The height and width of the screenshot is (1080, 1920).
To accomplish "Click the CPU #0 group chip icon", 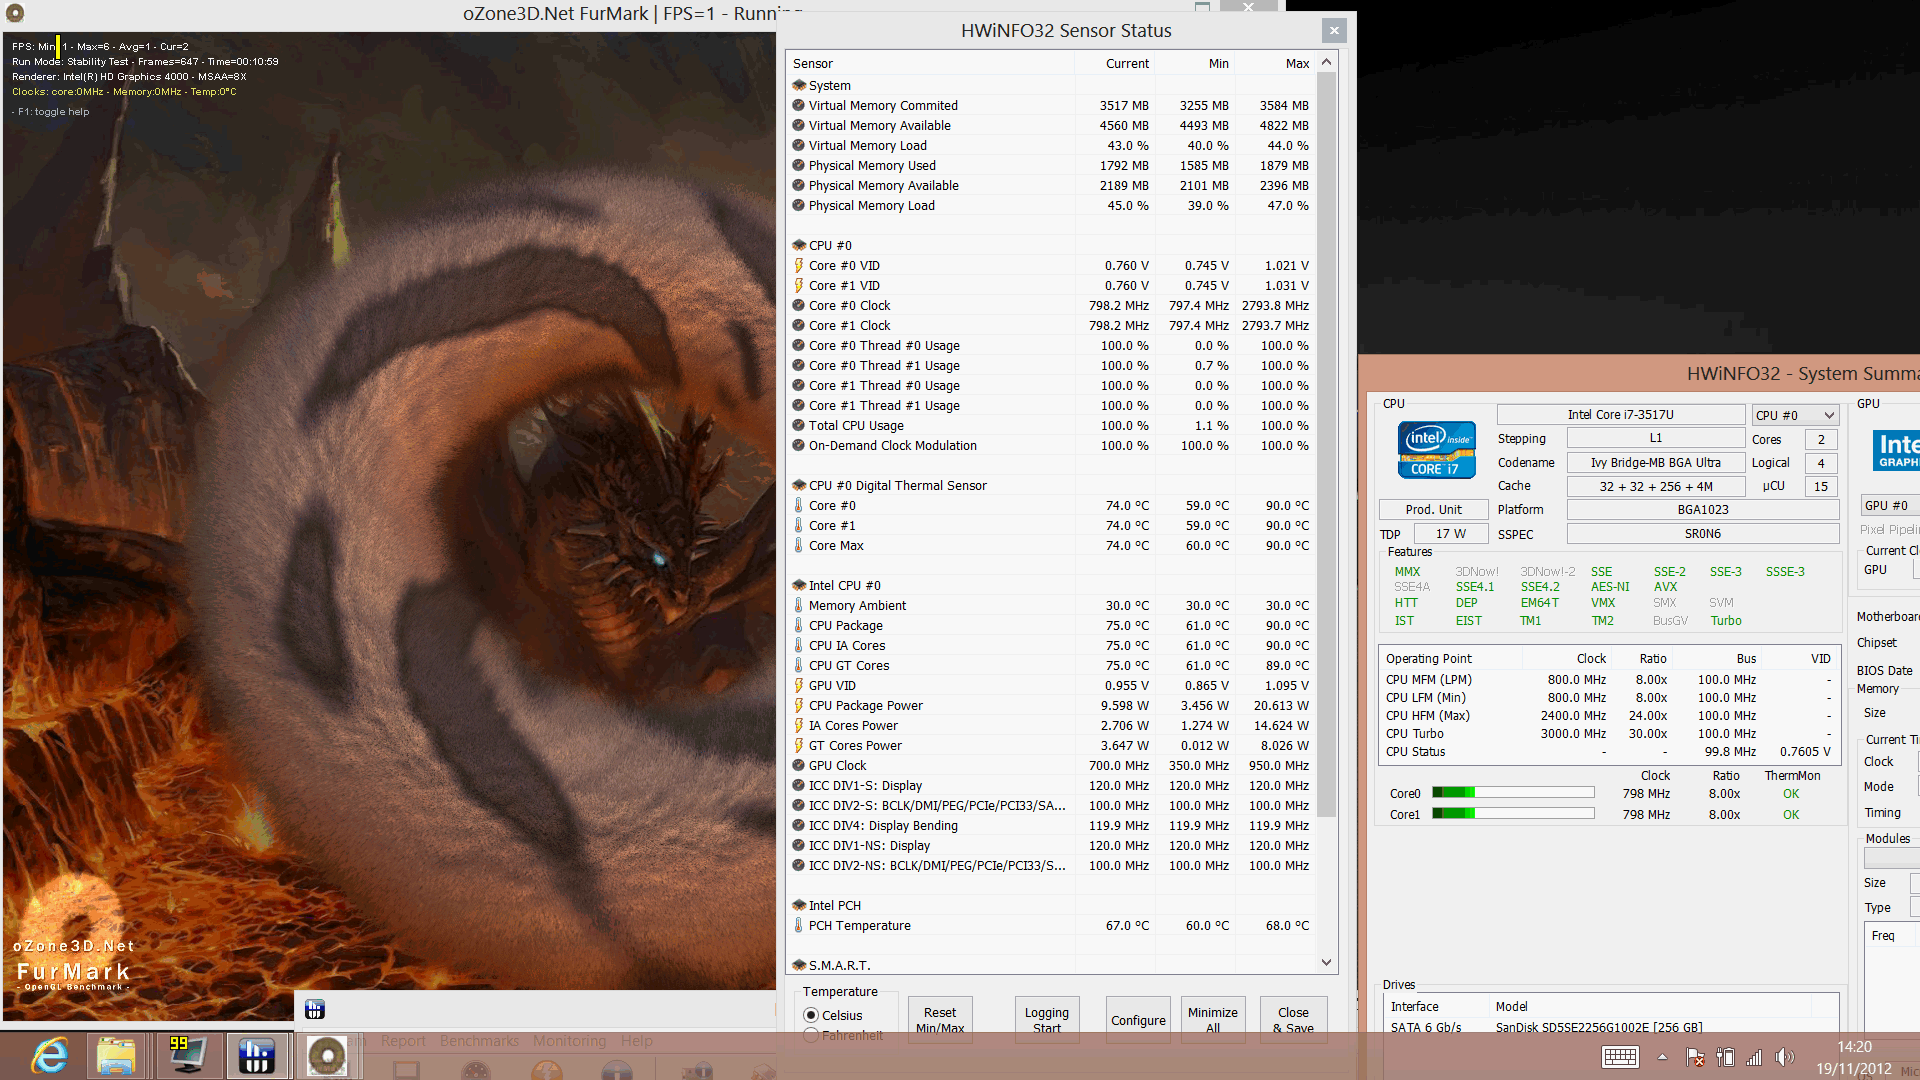I will 799,246.
